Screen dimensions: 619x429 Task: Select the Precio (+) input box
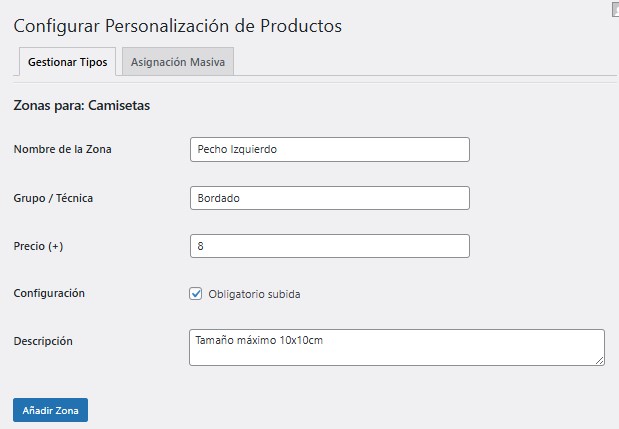point(329,246)
